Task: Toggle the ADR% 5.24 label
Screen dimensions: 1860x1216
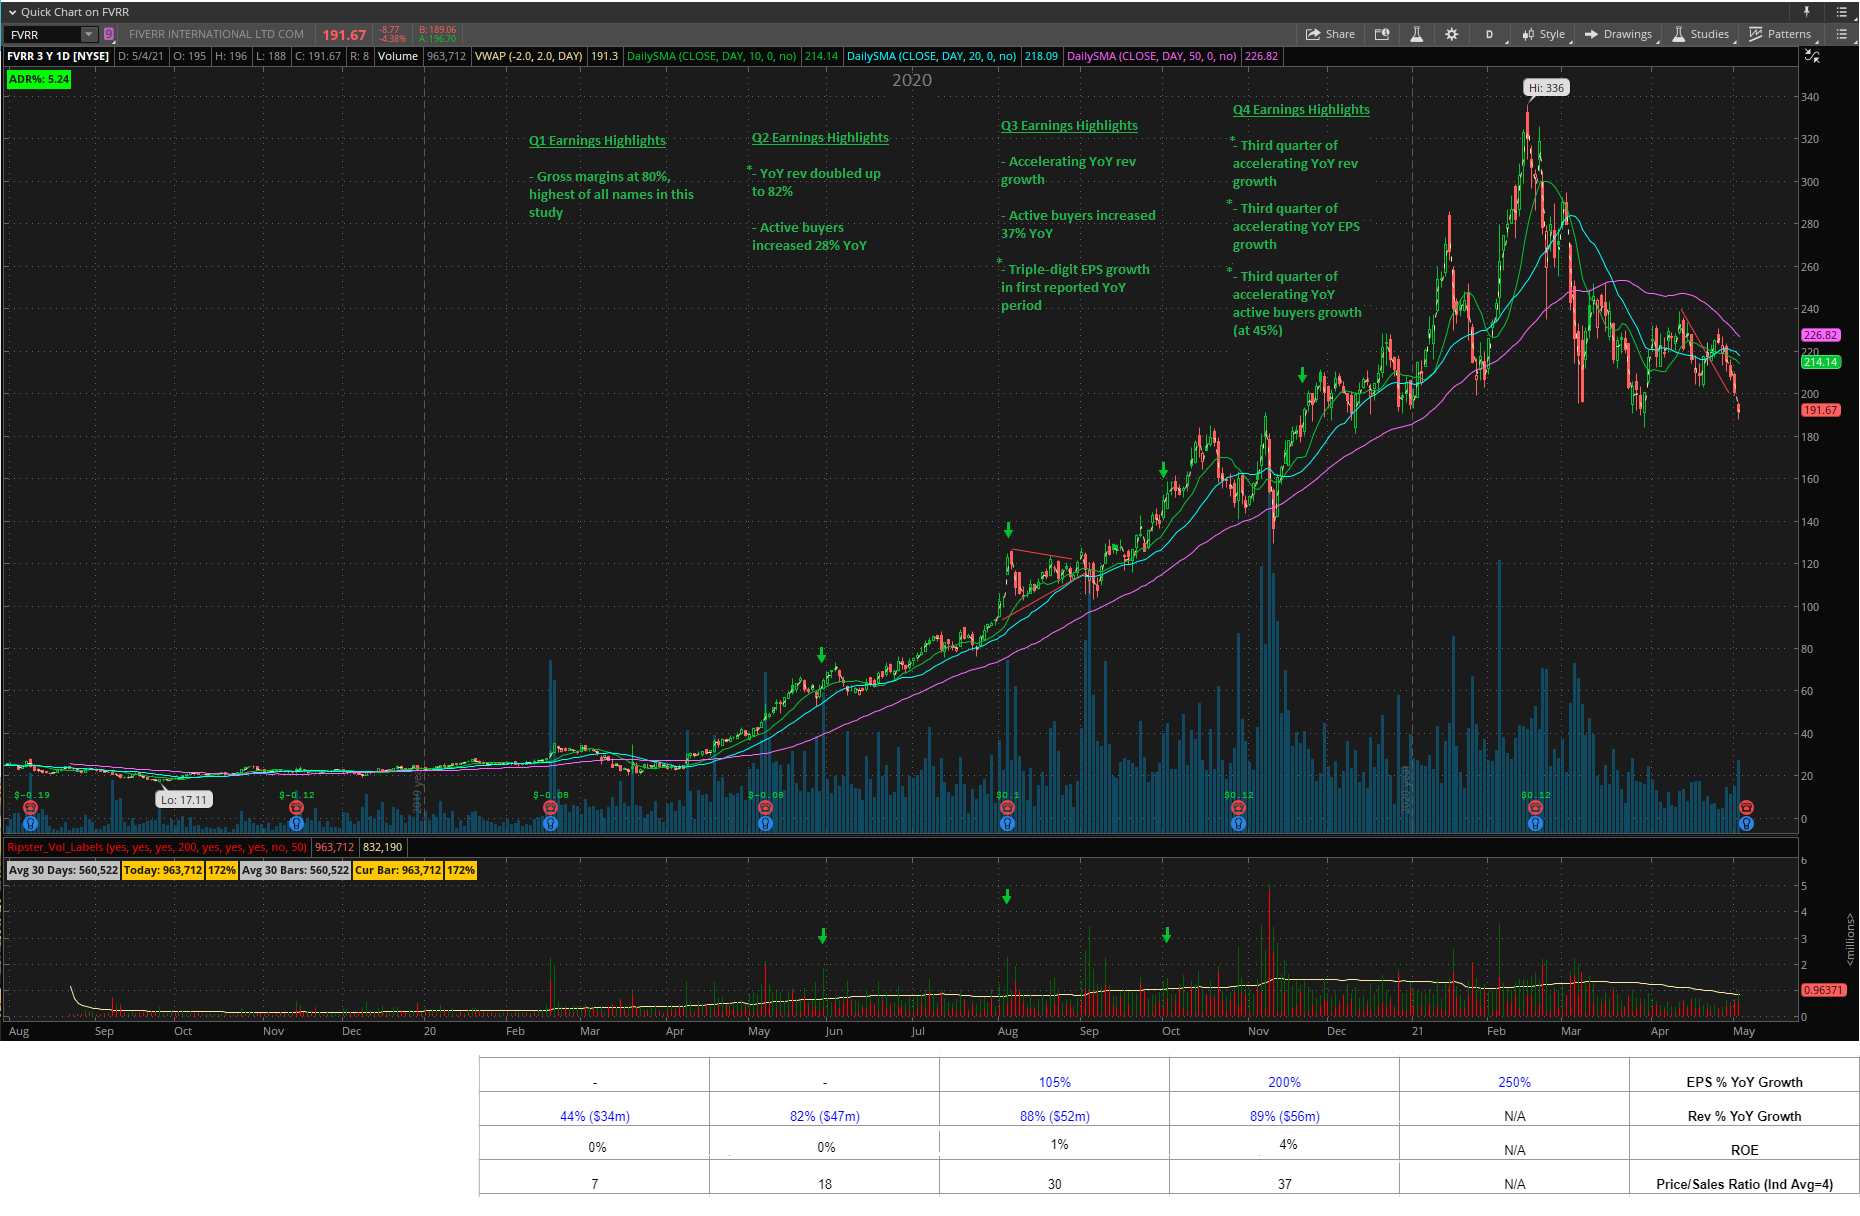Action: 39,80
